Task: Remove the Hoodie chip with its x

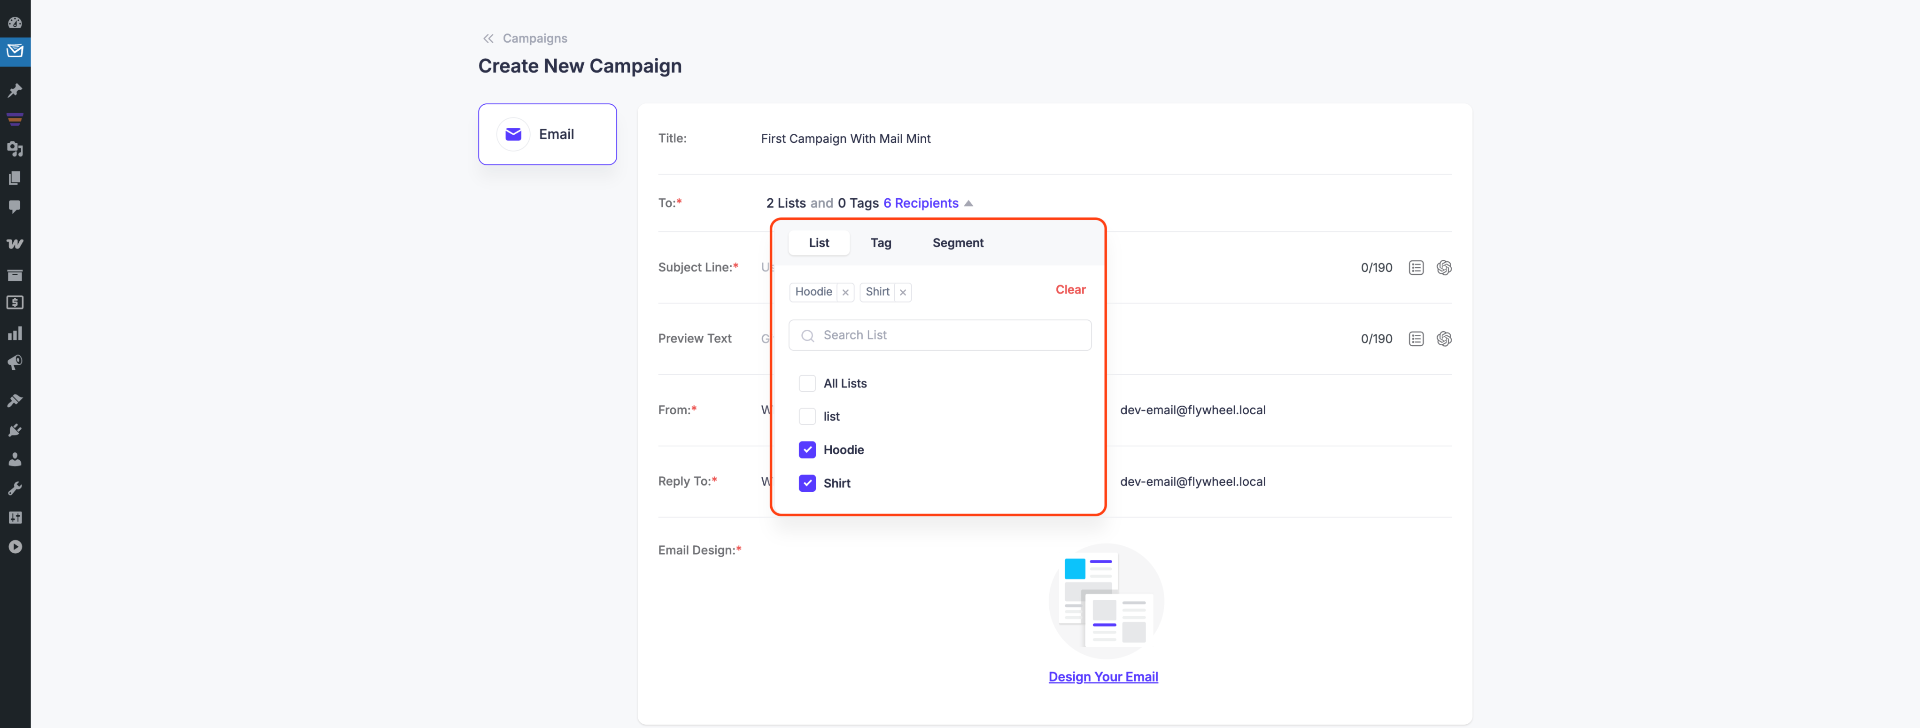Action: (x=845, y=293)
